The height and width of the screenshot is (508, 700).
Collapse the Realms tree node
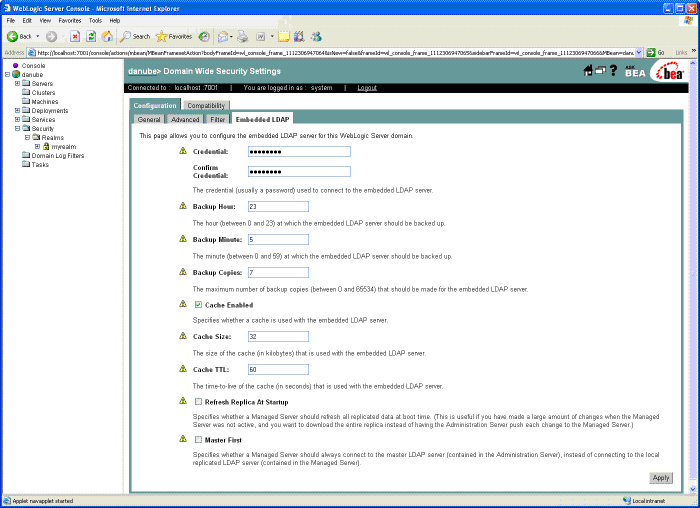tap(27, 137)
